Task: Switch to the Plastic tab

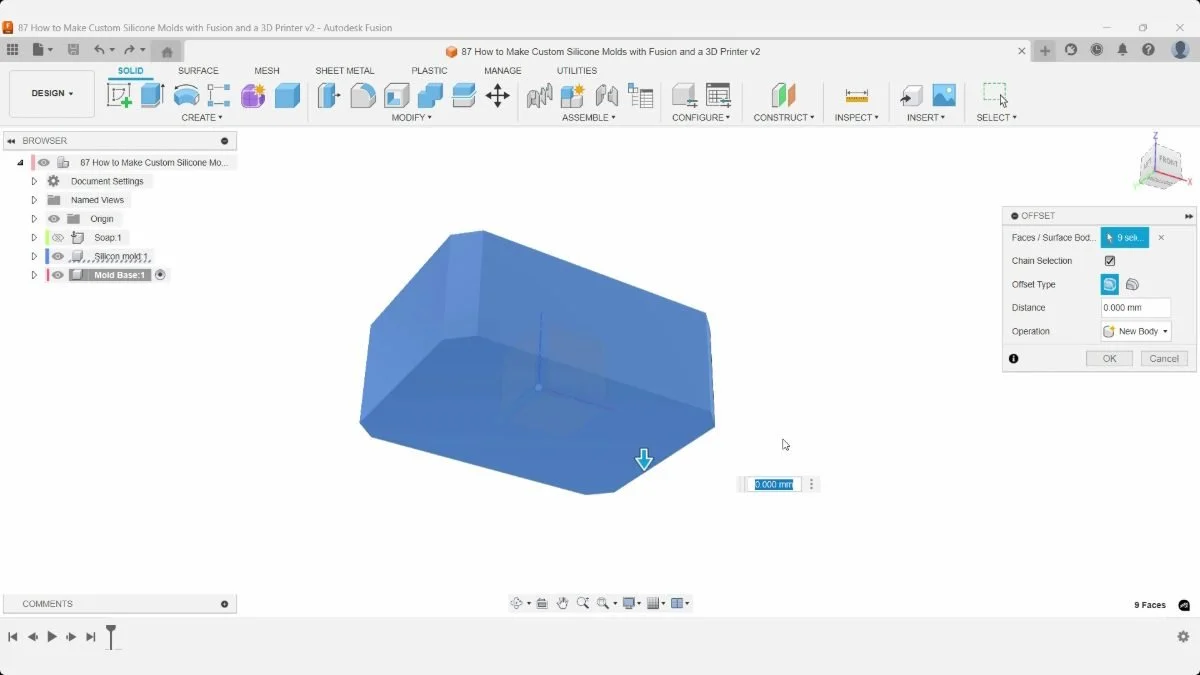Action: [429, 71]
